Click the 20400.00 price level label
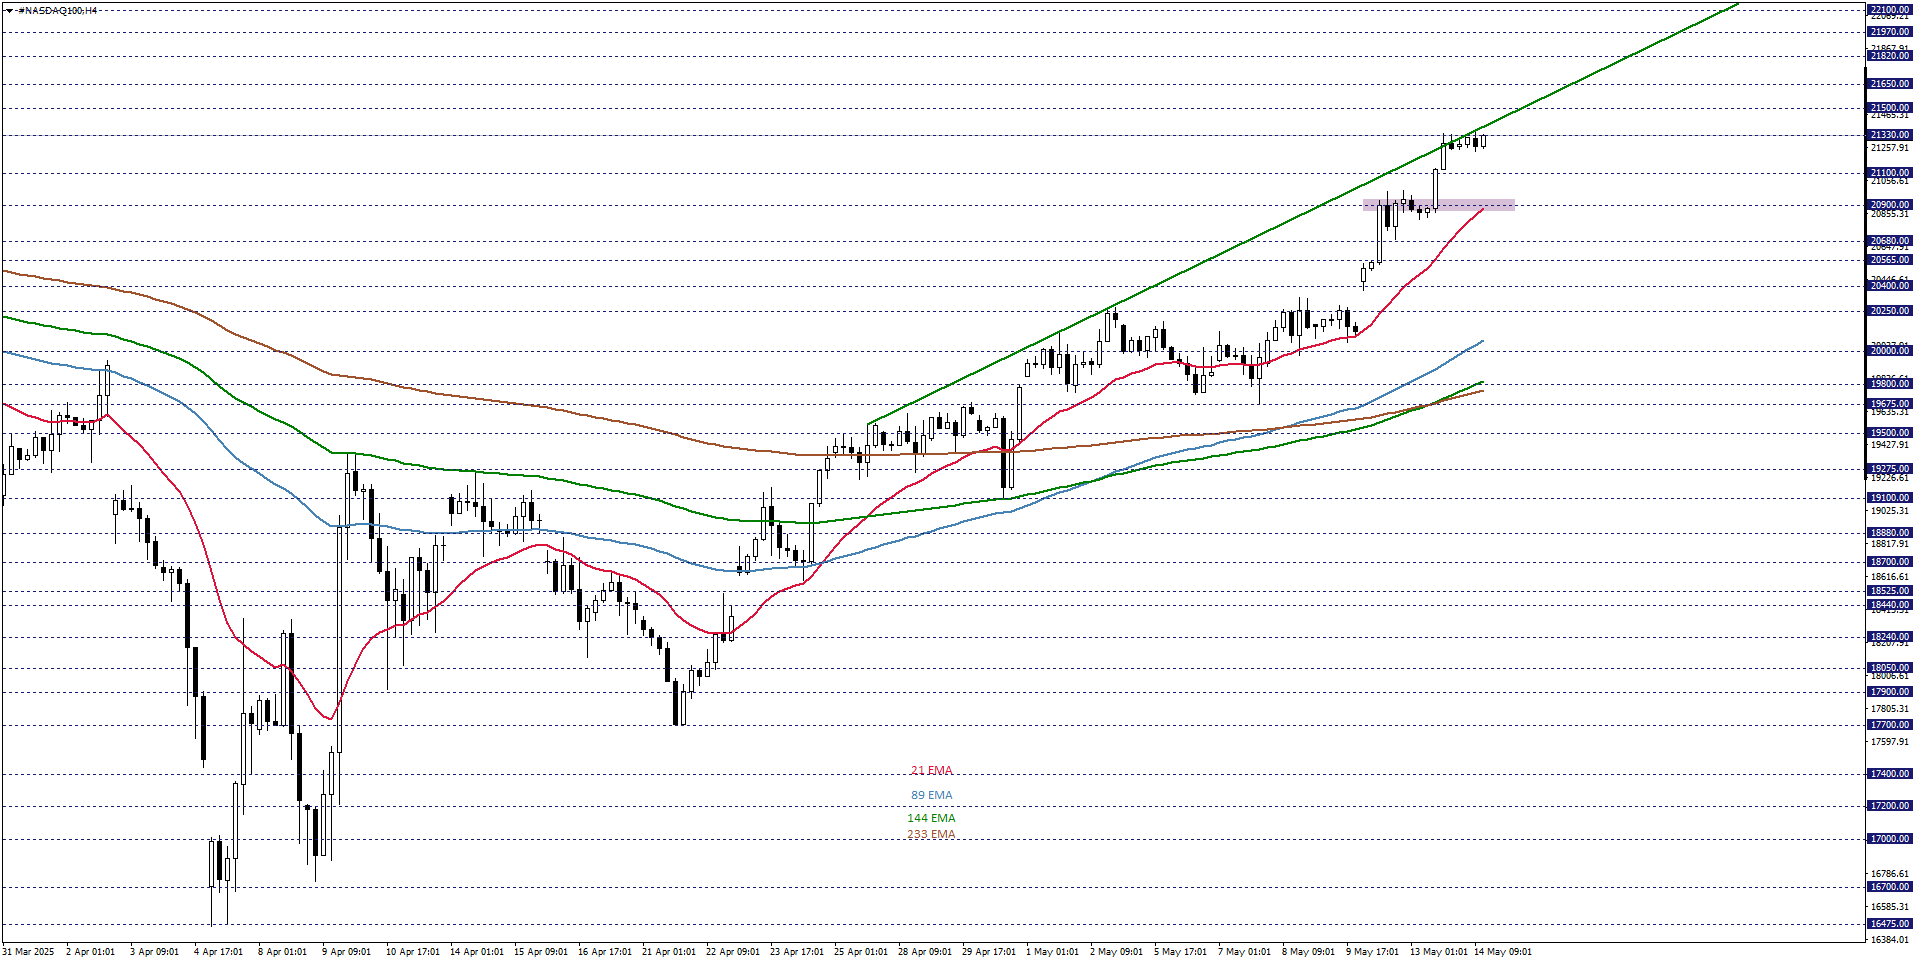The height and width of the screenshot is (963, 1916). (1890, 286)
